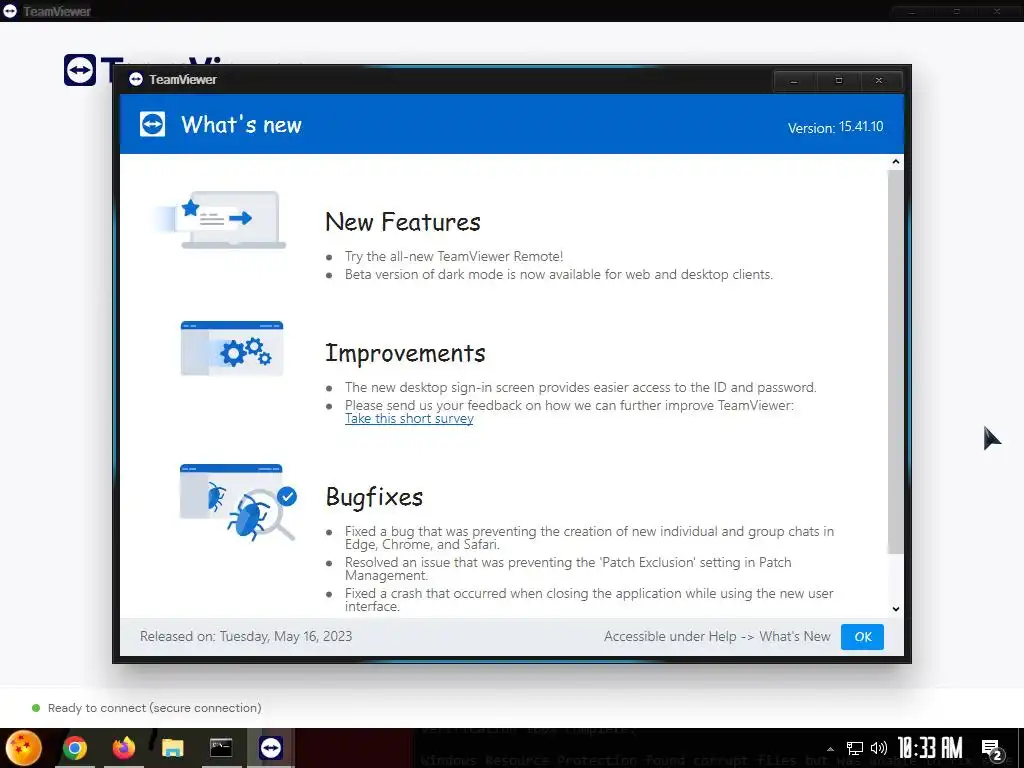Click 'new desktop sign-in screen' bullet text

coord(581,388)
